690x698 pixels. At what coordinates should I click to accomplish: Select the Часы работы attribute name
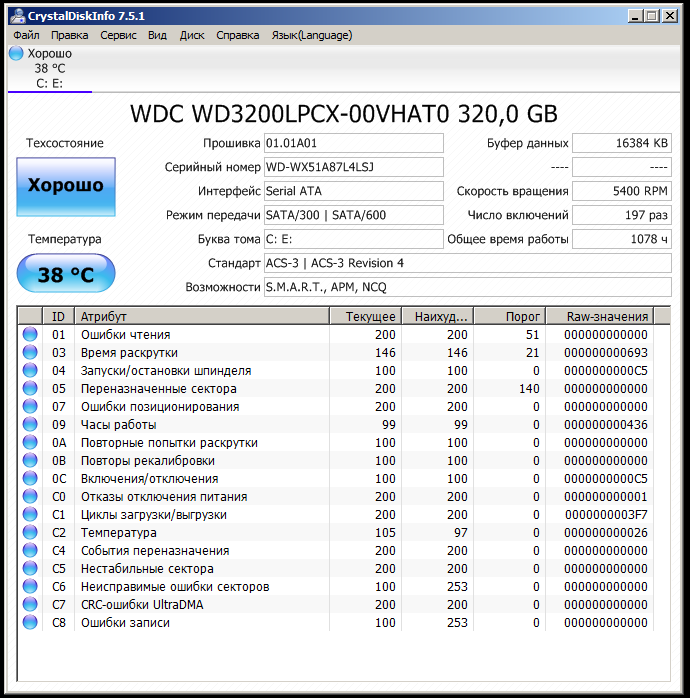(118, 425)
